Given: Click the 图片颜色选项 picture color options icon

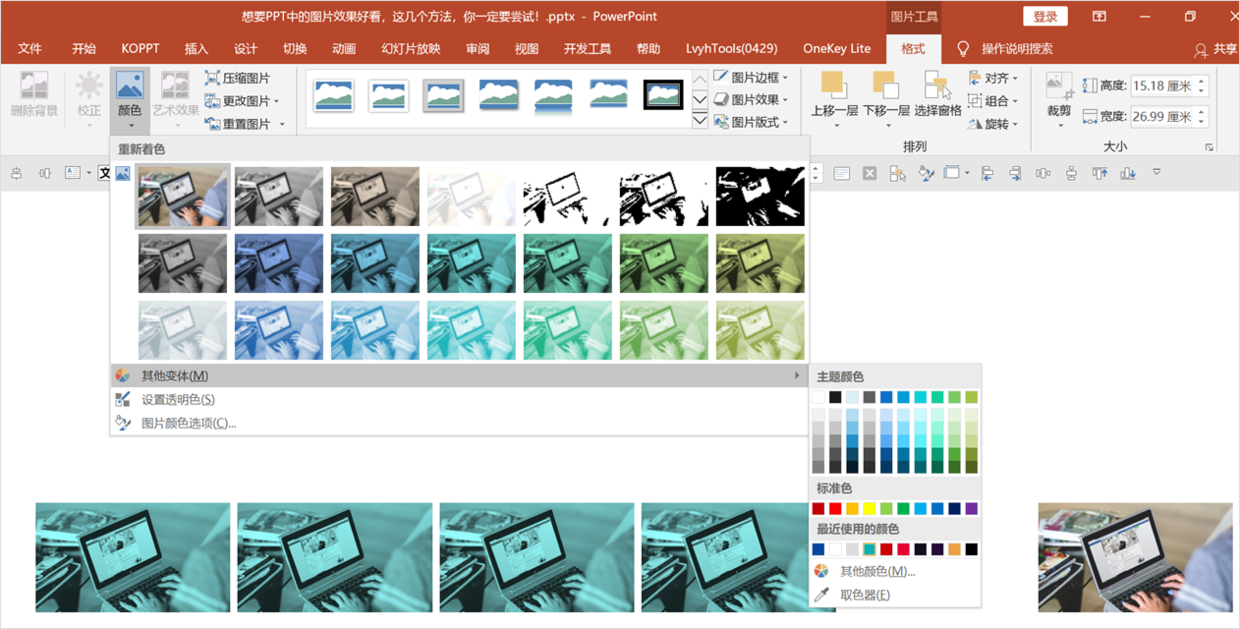Looking at the screenshot, I should 123,423.
